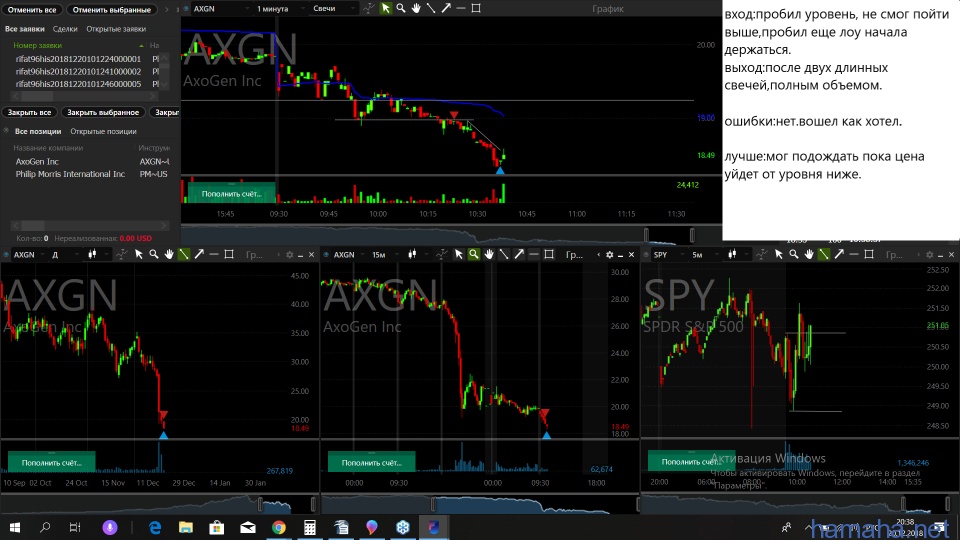
Task: Choose the arrow drawing tool in the top chart toolbar
Action: (x=445, y=8)
